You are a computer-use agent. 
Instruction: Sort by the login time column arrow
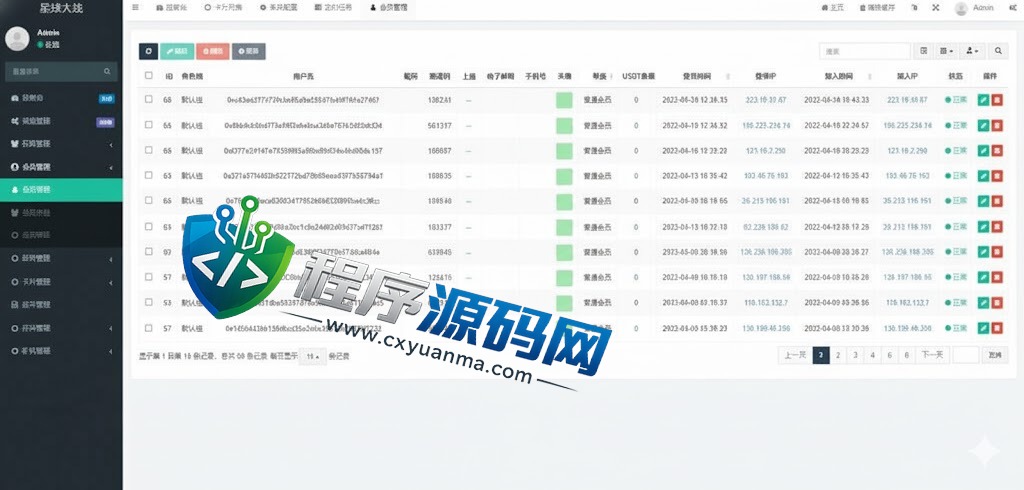pyautogui.click(x=728, y=76)
